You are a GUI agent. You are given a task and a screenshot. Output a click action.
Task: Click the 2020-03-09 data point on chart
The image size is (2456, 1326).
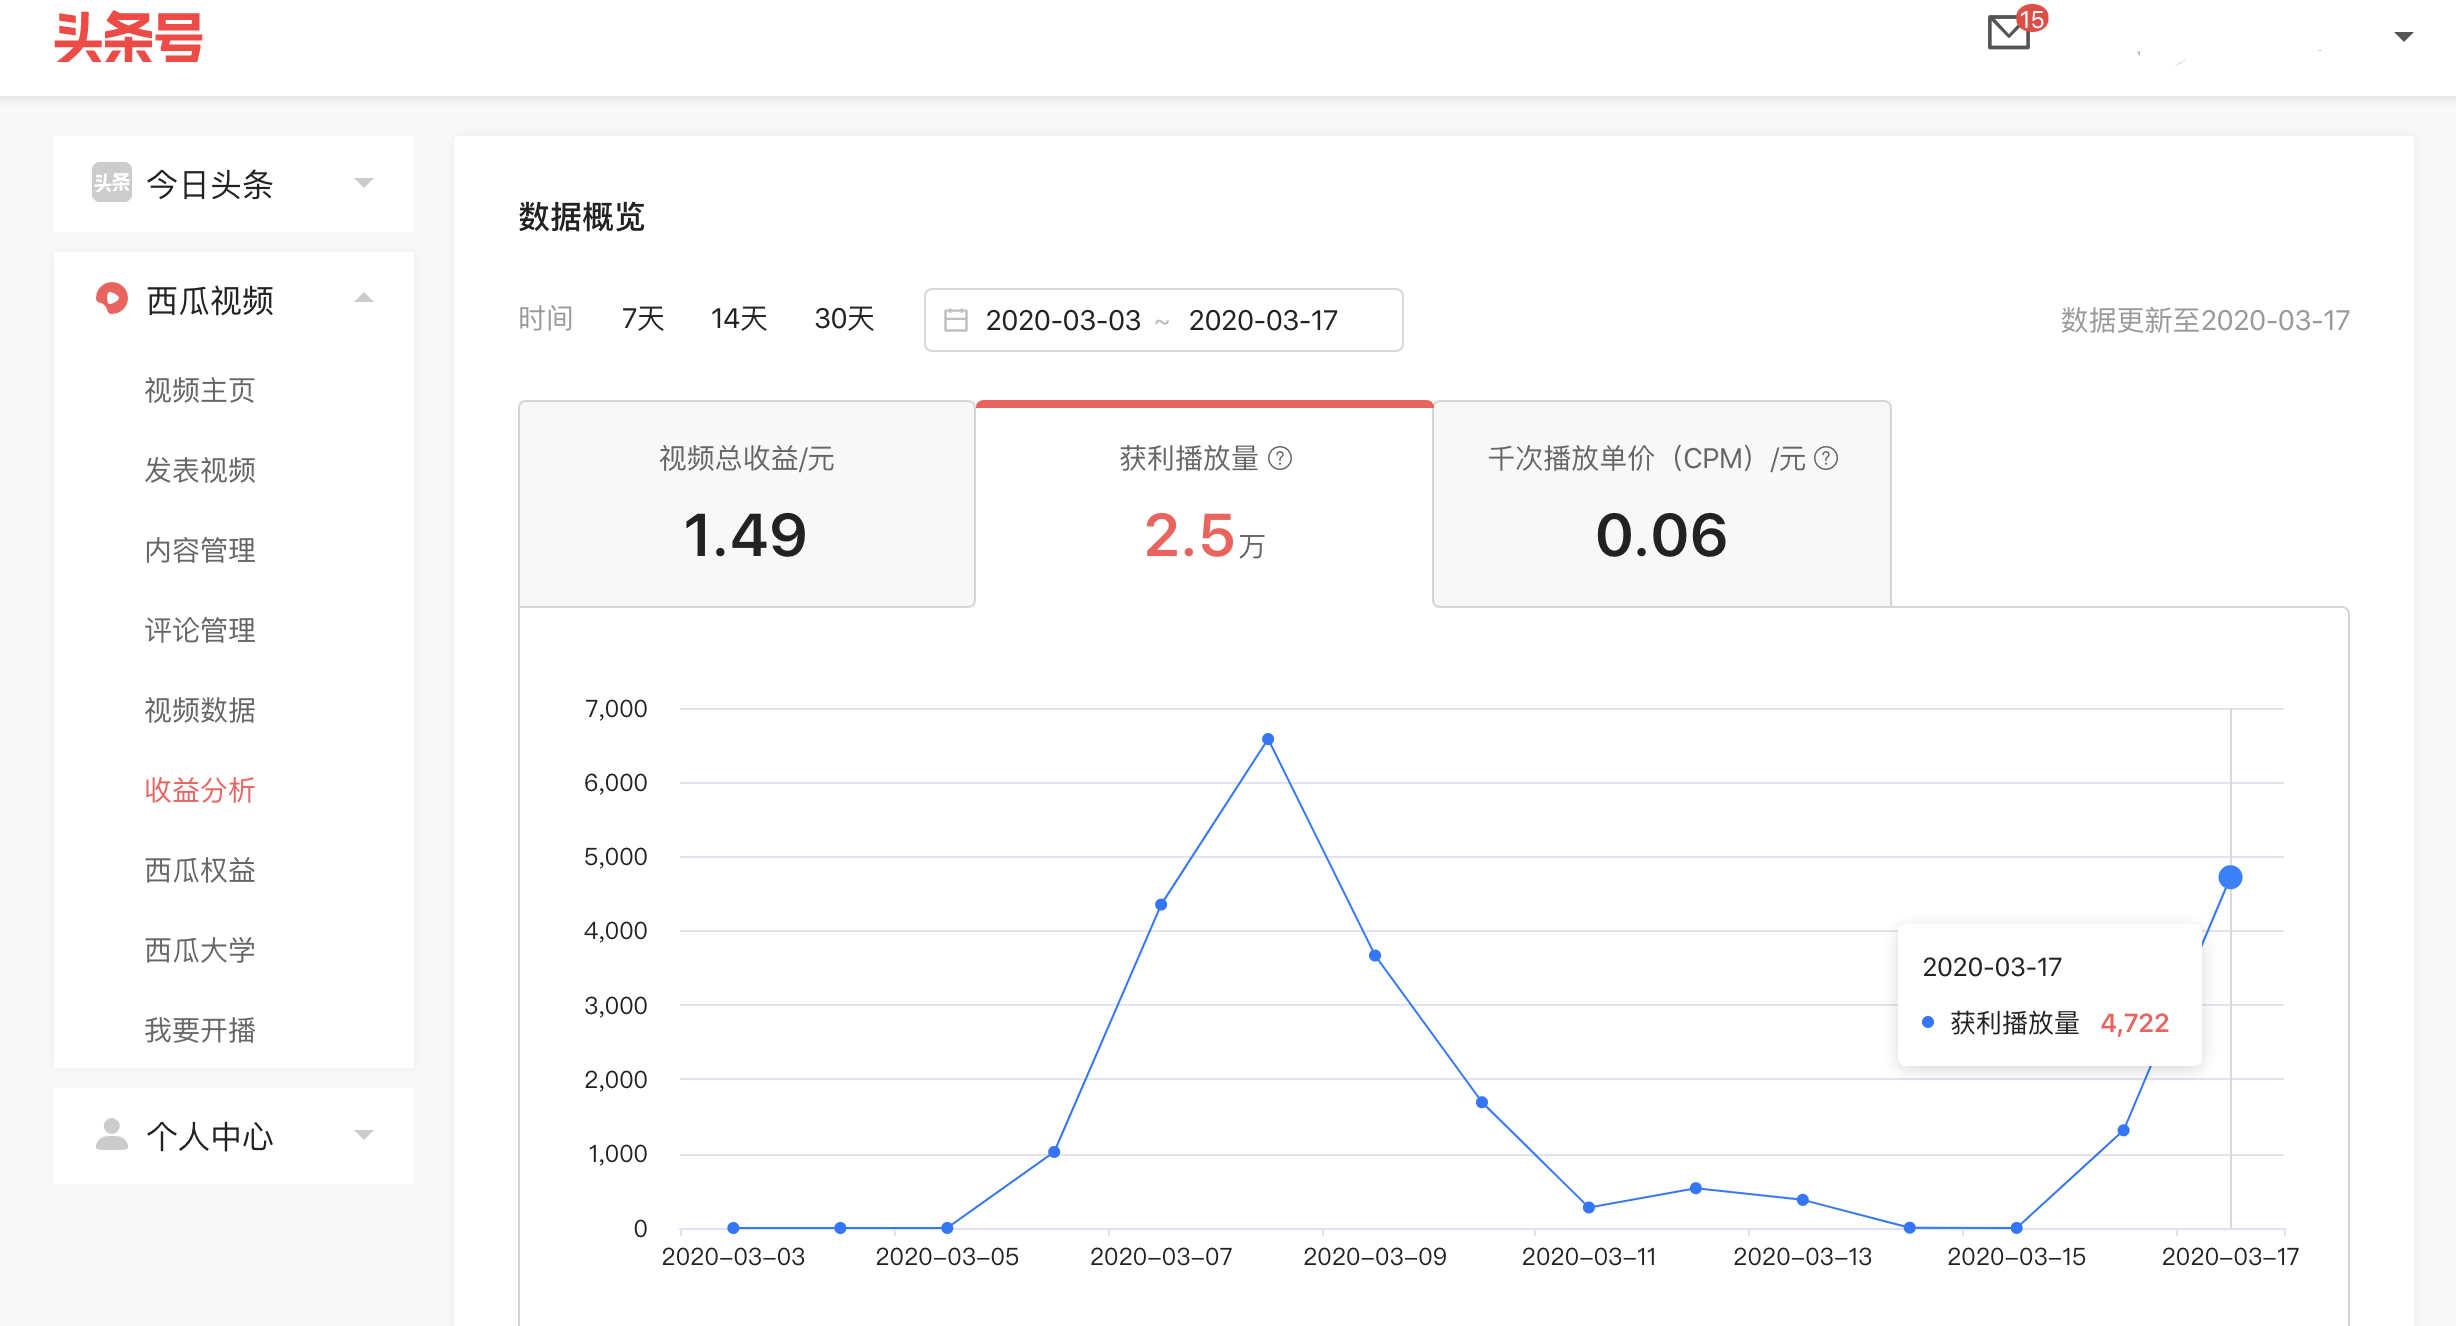point(1375,955)
